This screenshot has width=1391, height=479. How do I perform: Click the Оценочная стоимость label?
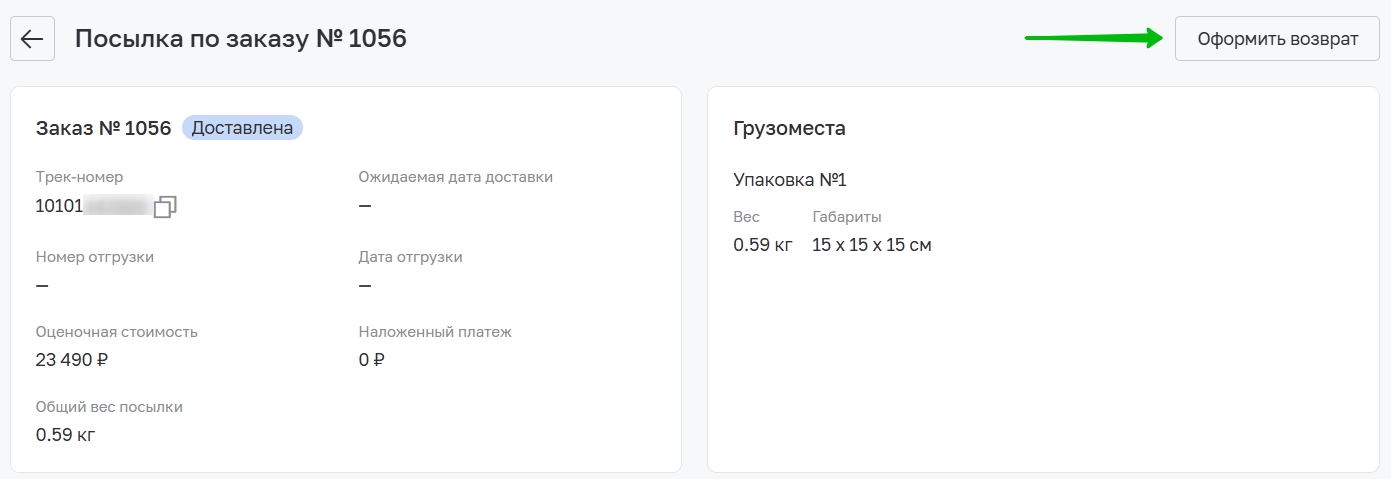pos(116,332)
